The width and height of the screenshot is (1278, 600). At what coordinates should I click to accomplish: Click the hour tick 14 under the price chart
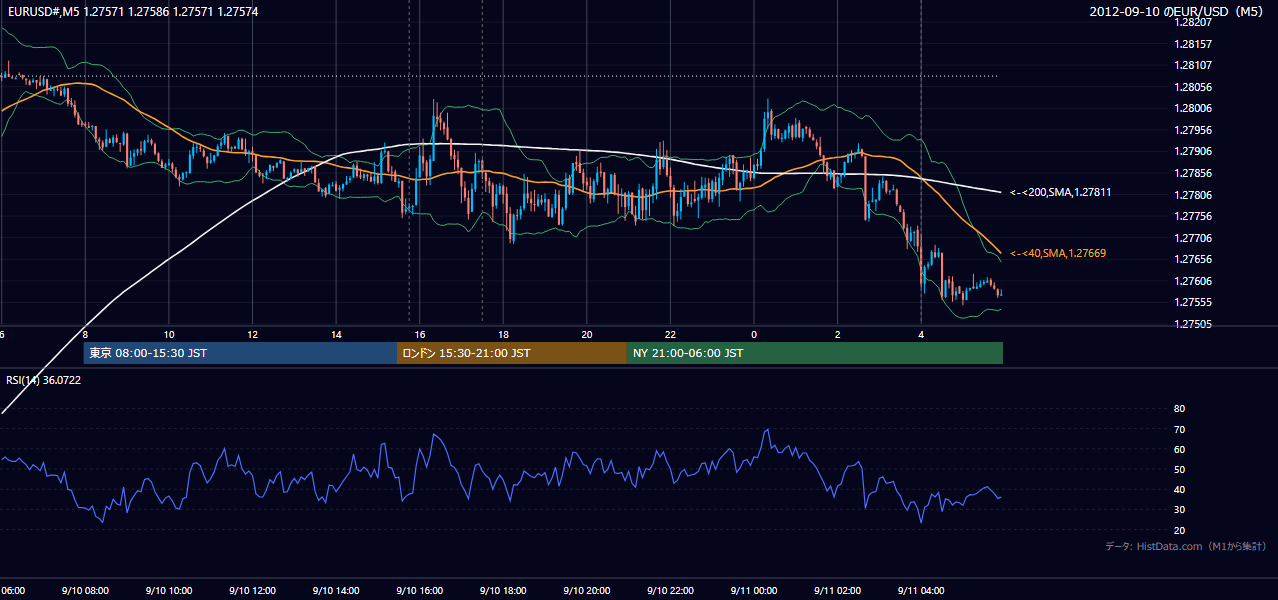pyautogui.click(x=336, y=334)
